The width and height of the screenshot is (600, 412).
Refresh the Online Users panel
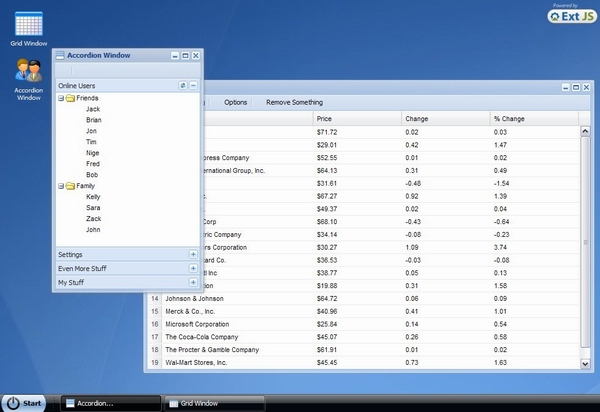click(183, 85)
